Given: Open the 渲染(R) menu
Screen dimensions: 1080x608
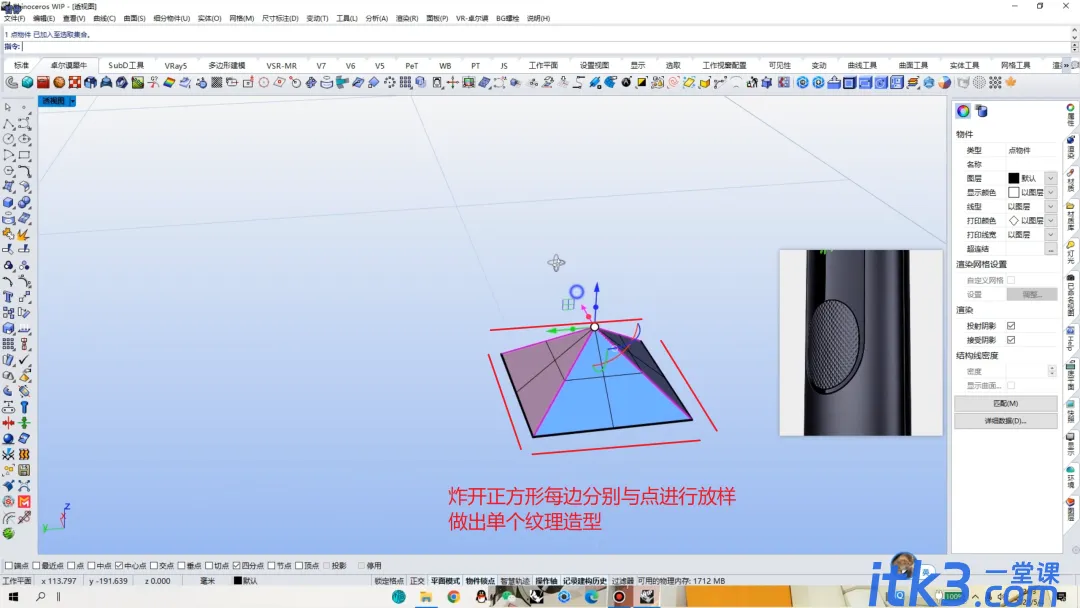Looking at the screenshot, I should 406,19.
